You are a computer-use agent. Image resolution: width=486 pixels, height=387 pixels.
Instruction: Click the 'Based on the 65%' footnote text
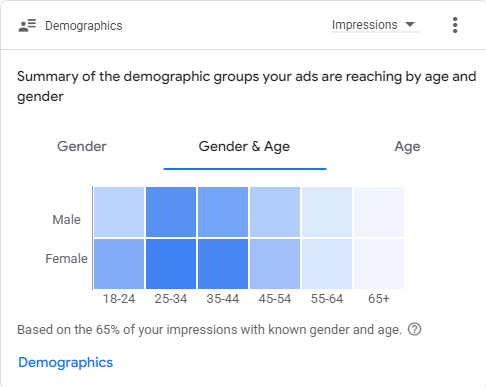click(x=209, y=330)
